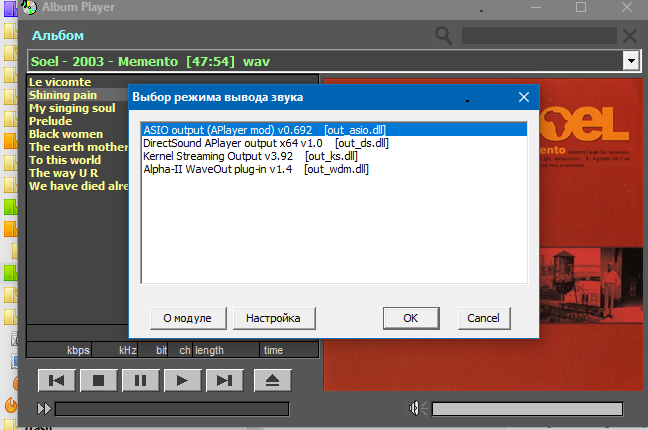
Task: Select ASIO output (APlayer mod) v0.692
Action: 334,130
